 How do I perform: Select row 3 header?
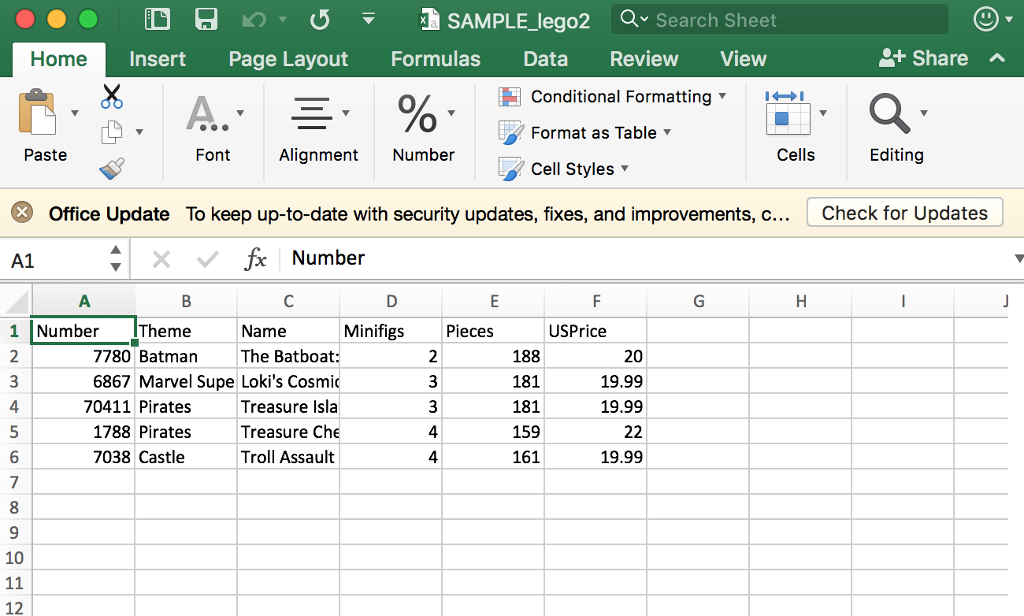[15, 381]
